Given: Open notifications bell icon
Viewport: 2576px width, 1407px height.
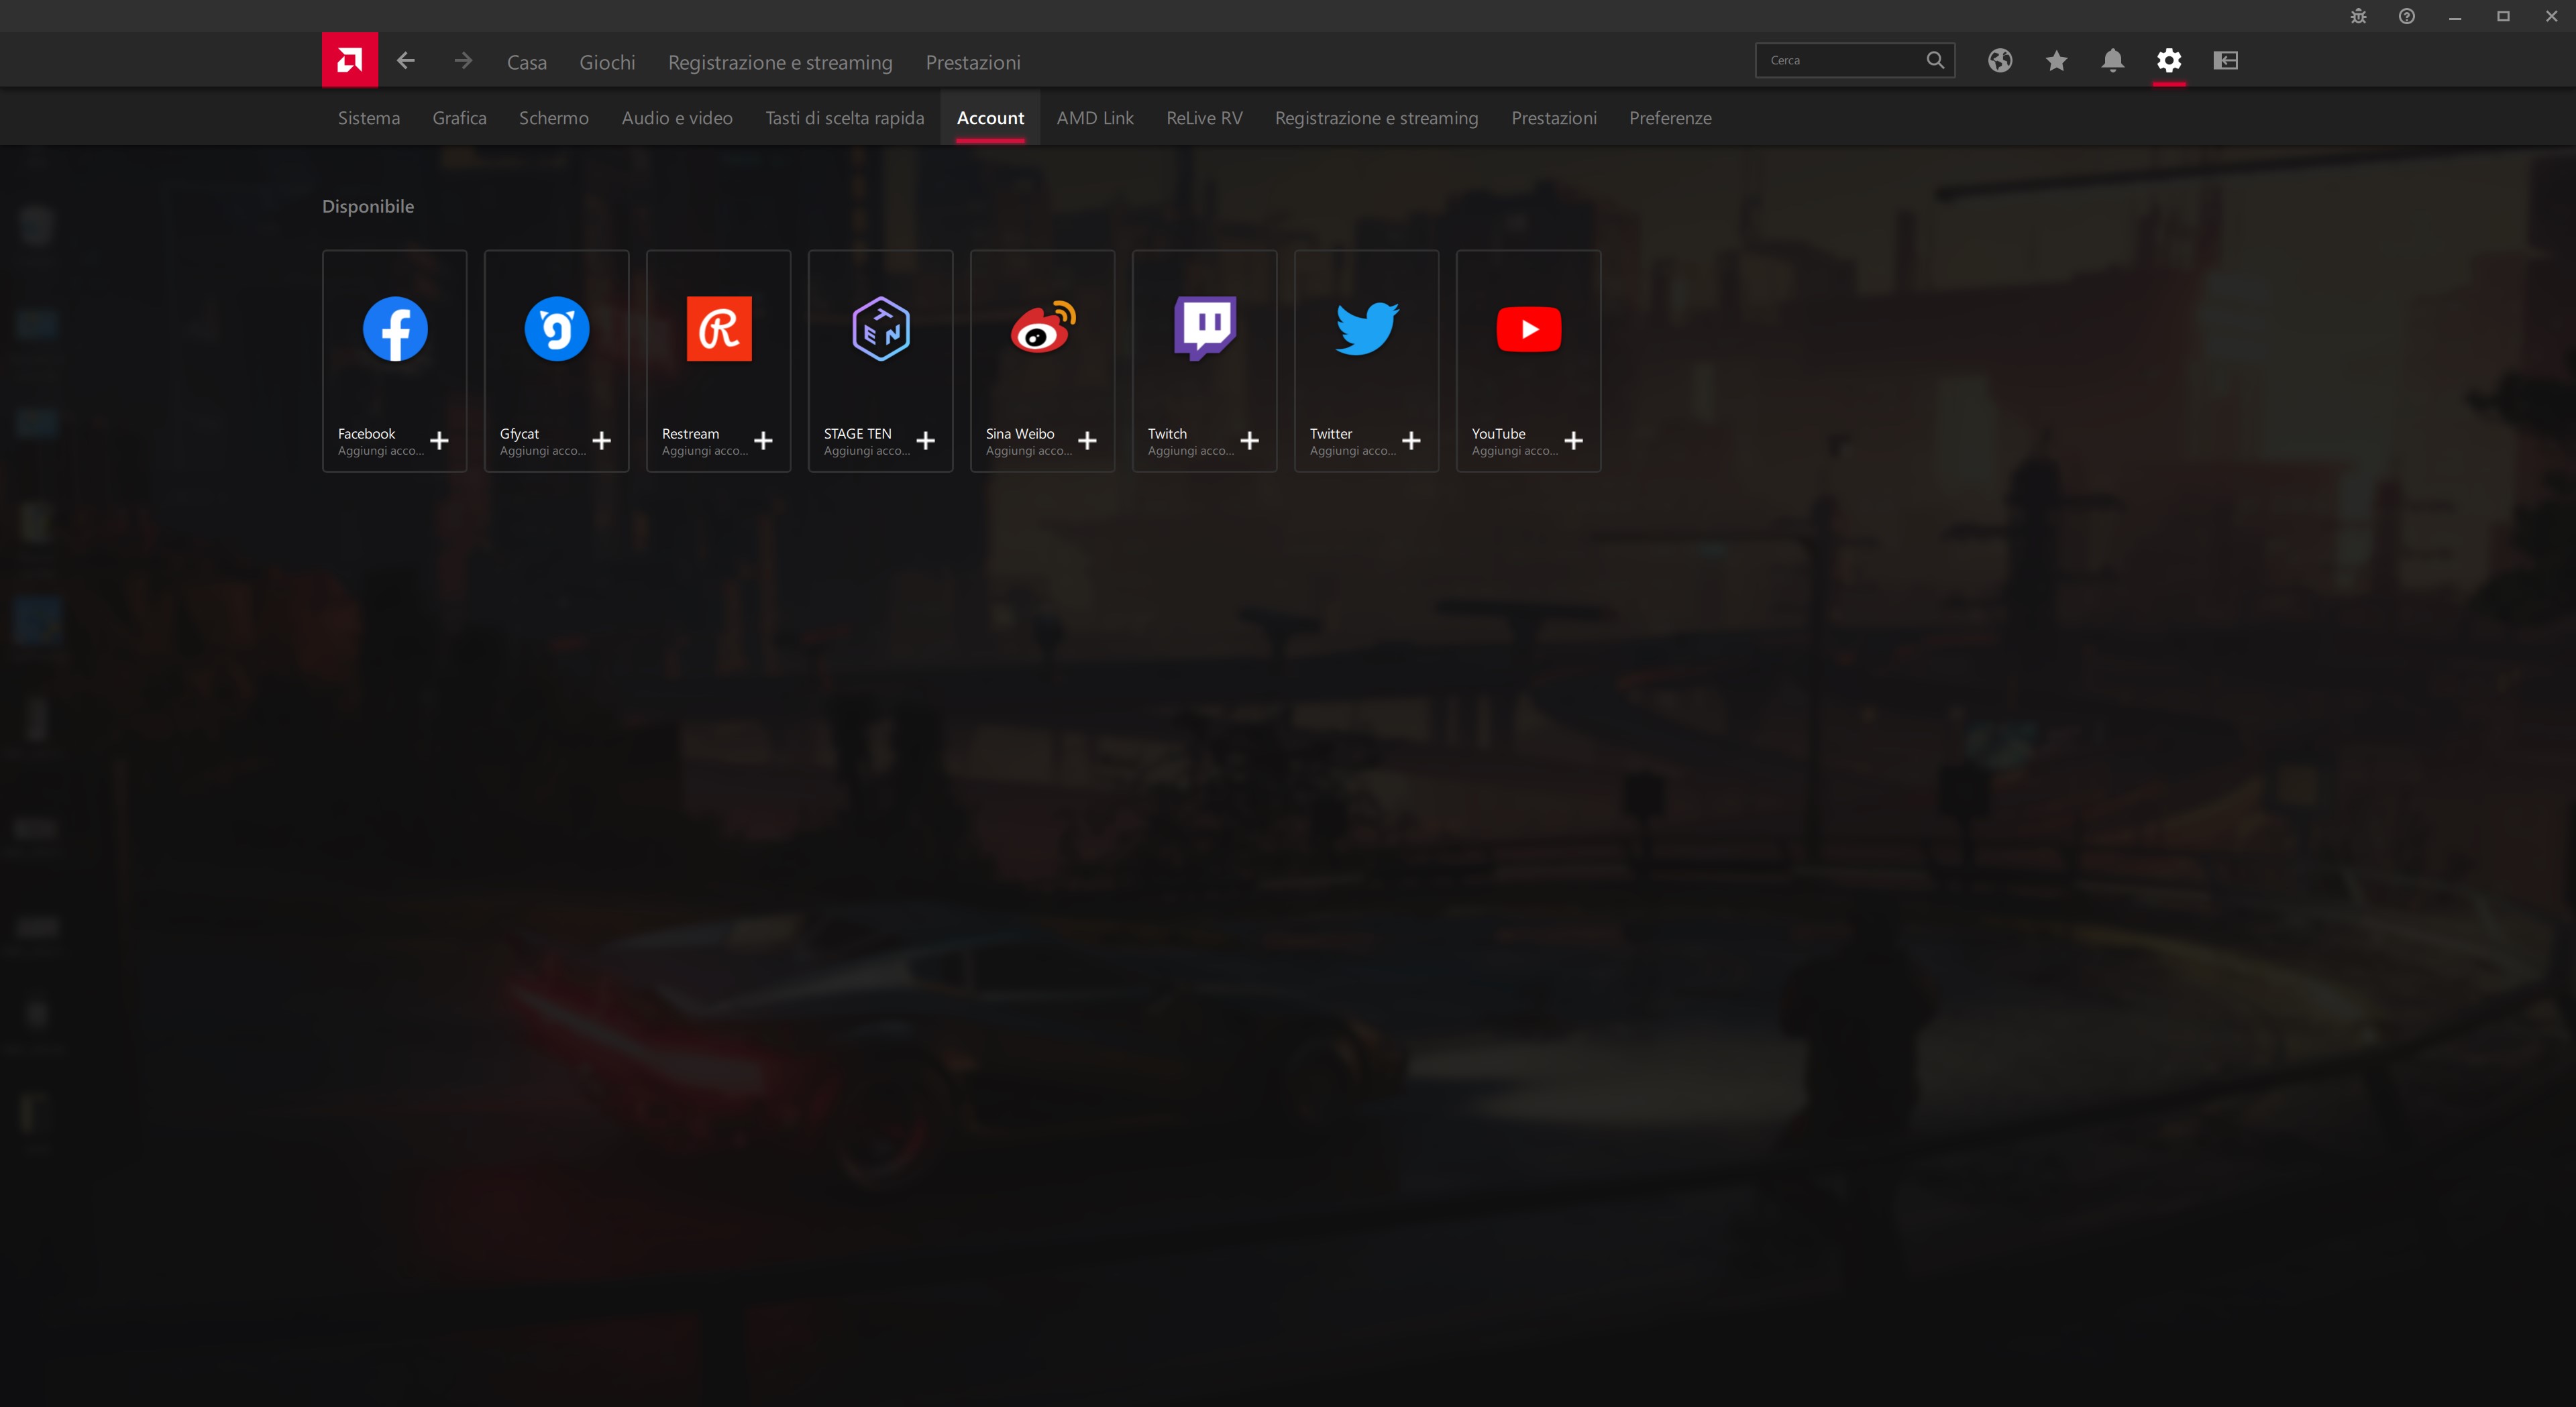Looking at the screenshot, I should pyautogui.click(x=2112, y=61).
